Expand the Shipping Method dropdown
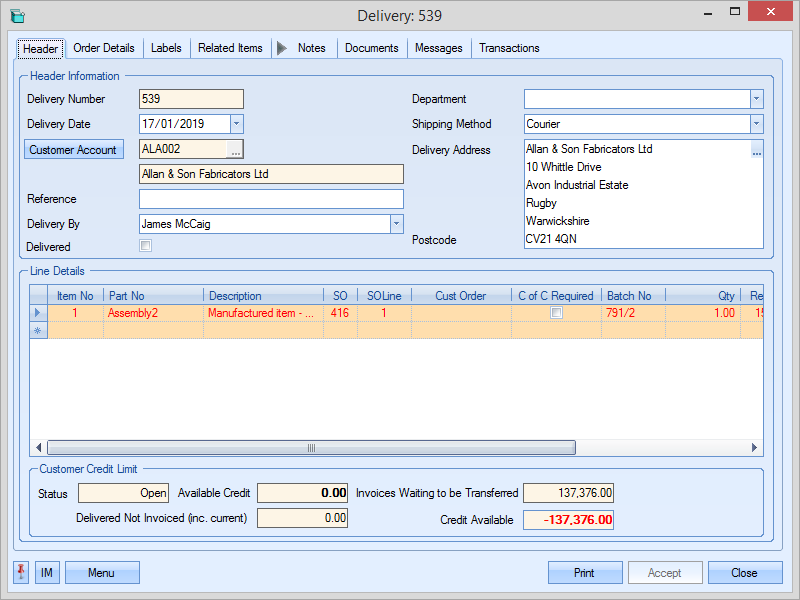800x600 pixels. coord(756,124)
